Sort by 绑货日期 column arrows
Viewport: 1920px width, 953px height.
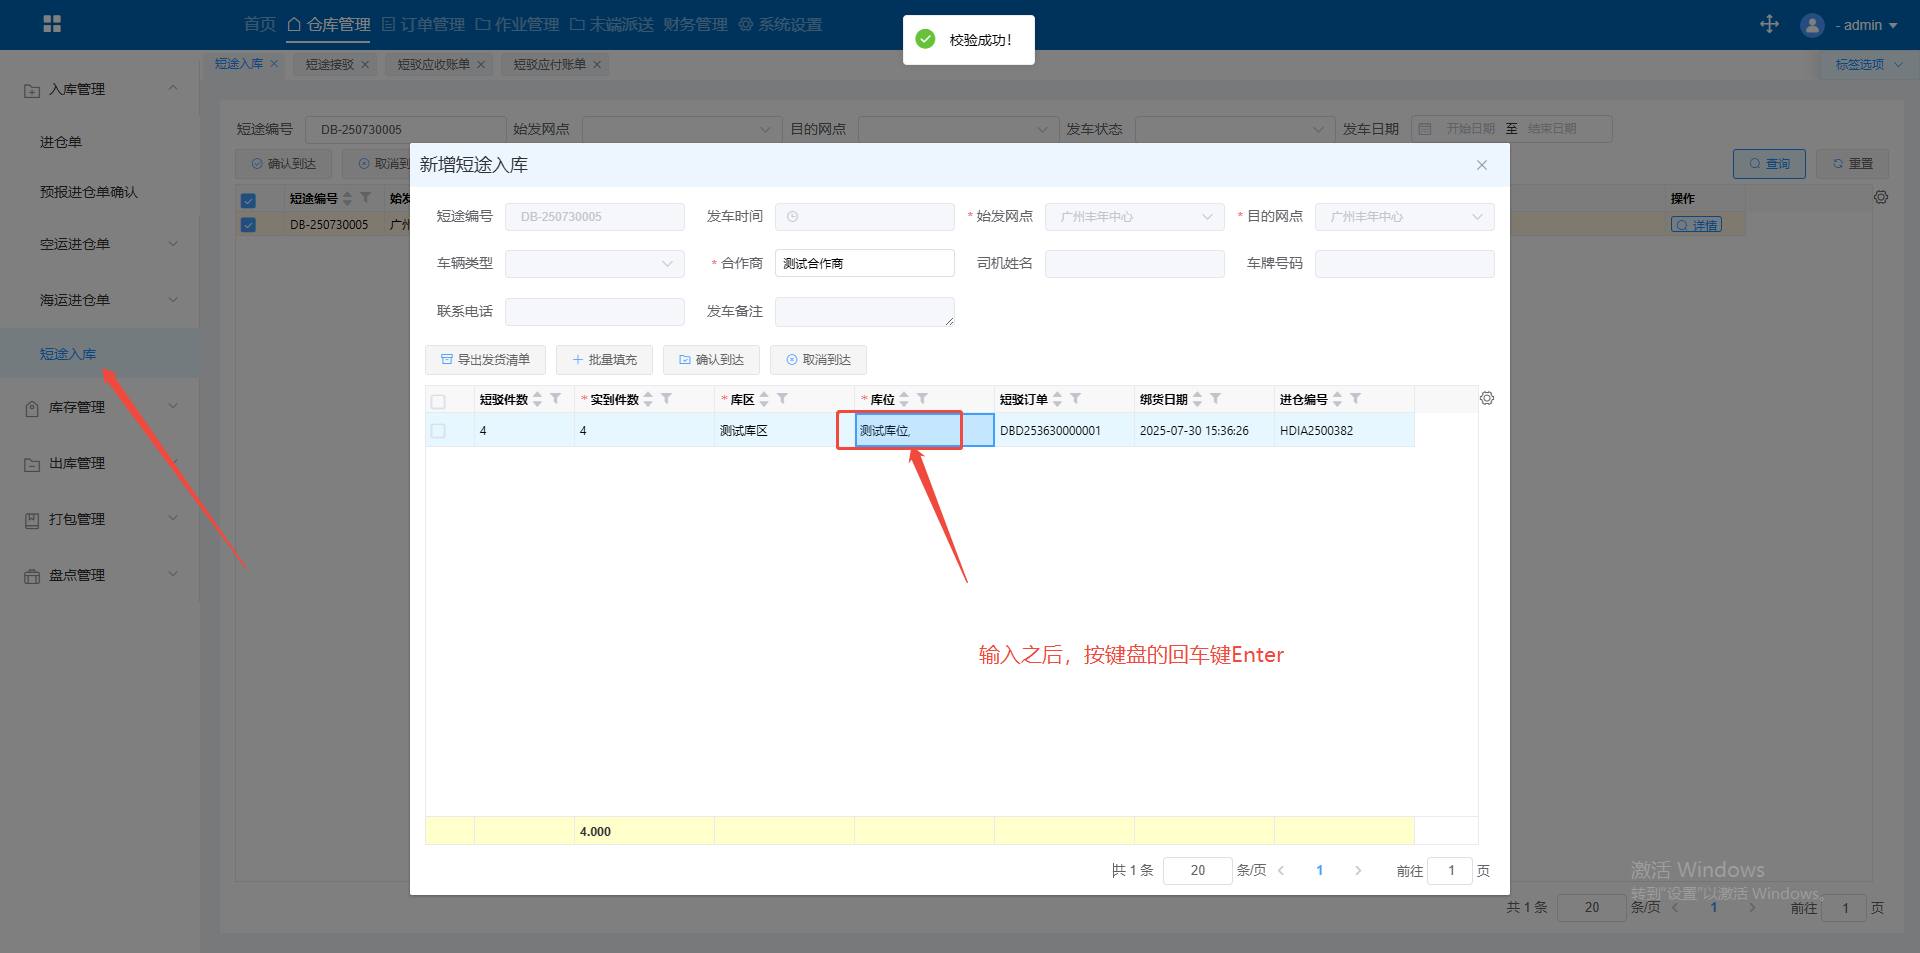coord(1198,399)
